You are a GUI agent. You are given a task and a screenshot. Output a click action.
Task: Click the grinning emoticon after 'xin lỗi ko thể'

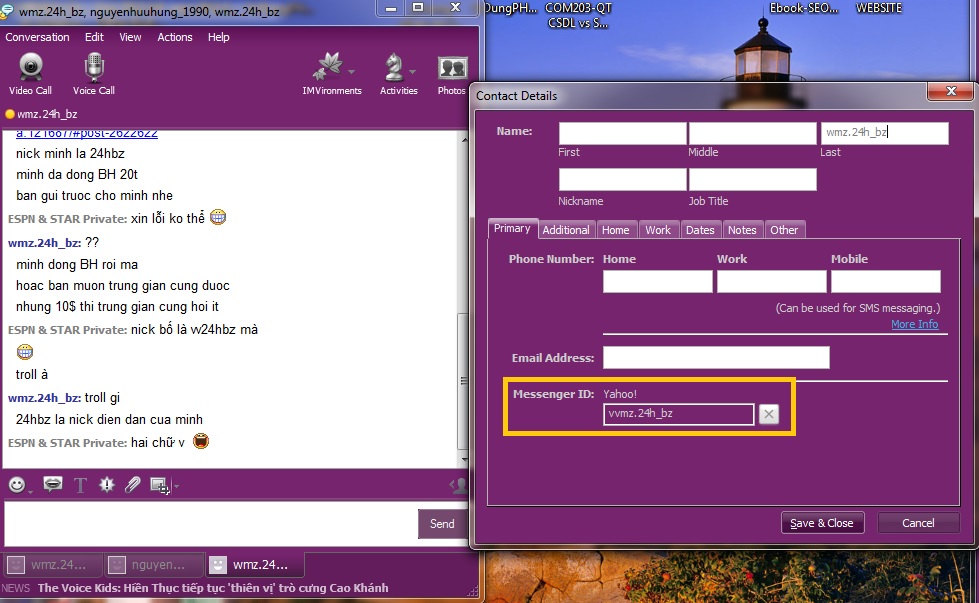(218, 217)
